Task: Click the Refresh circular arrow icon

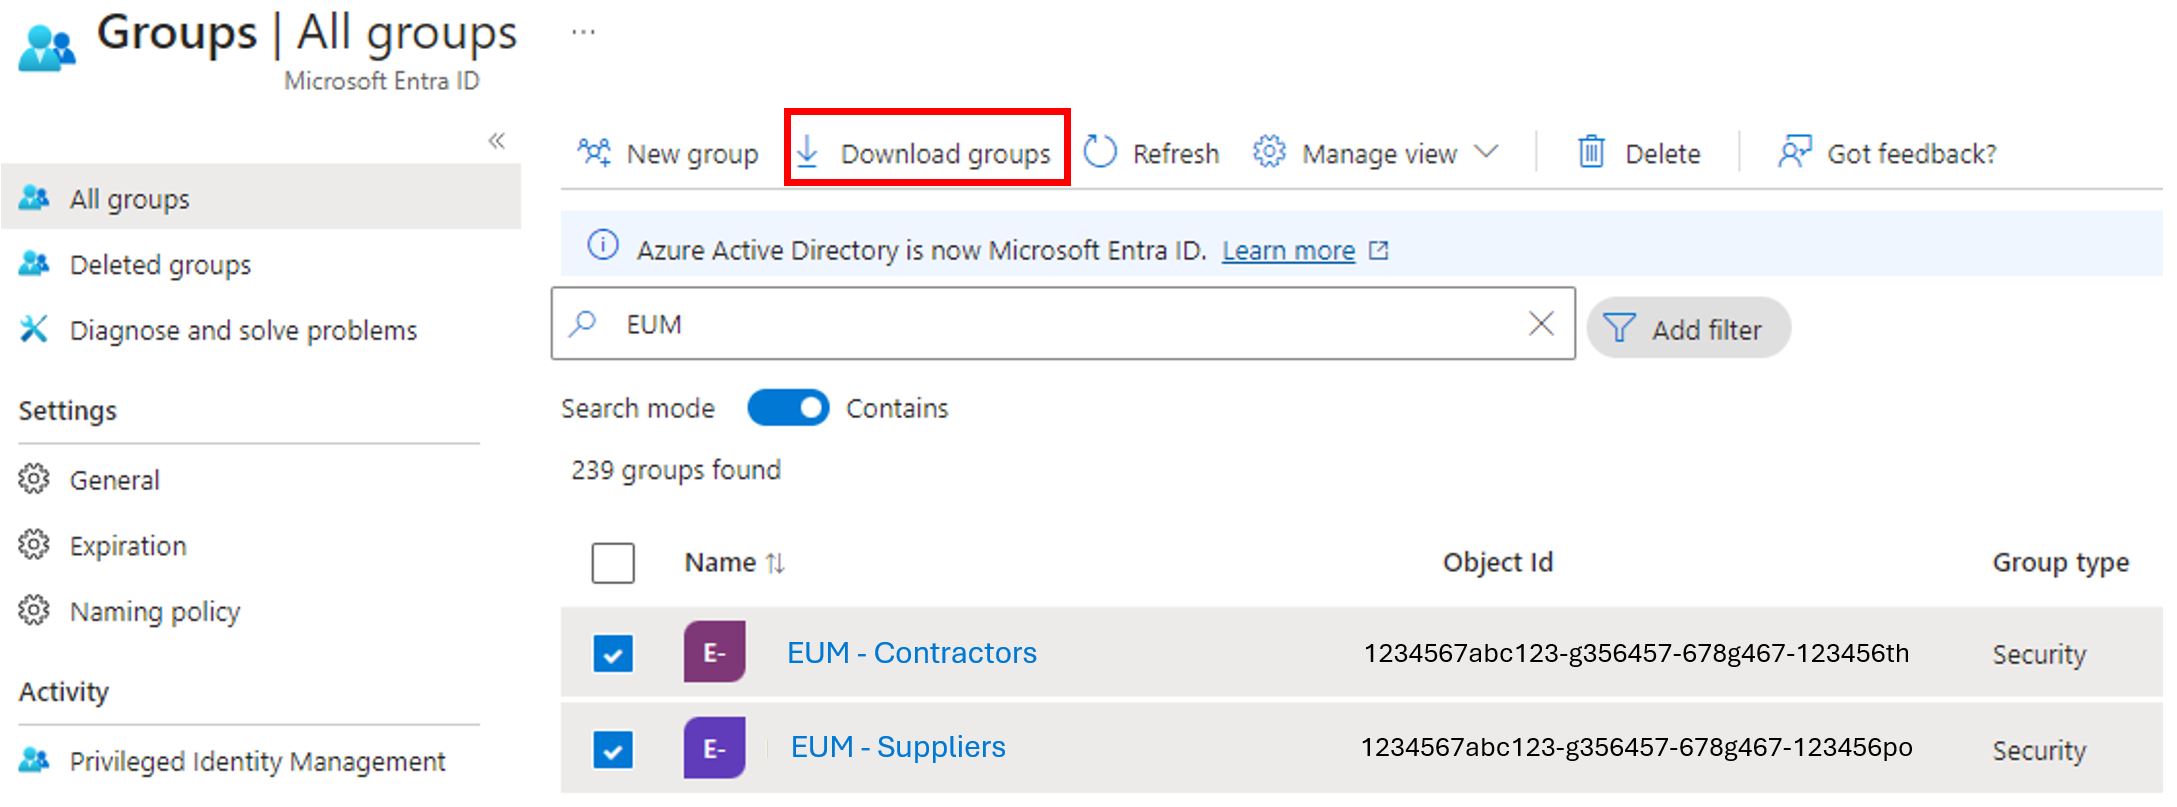Action: [1100, 152]
